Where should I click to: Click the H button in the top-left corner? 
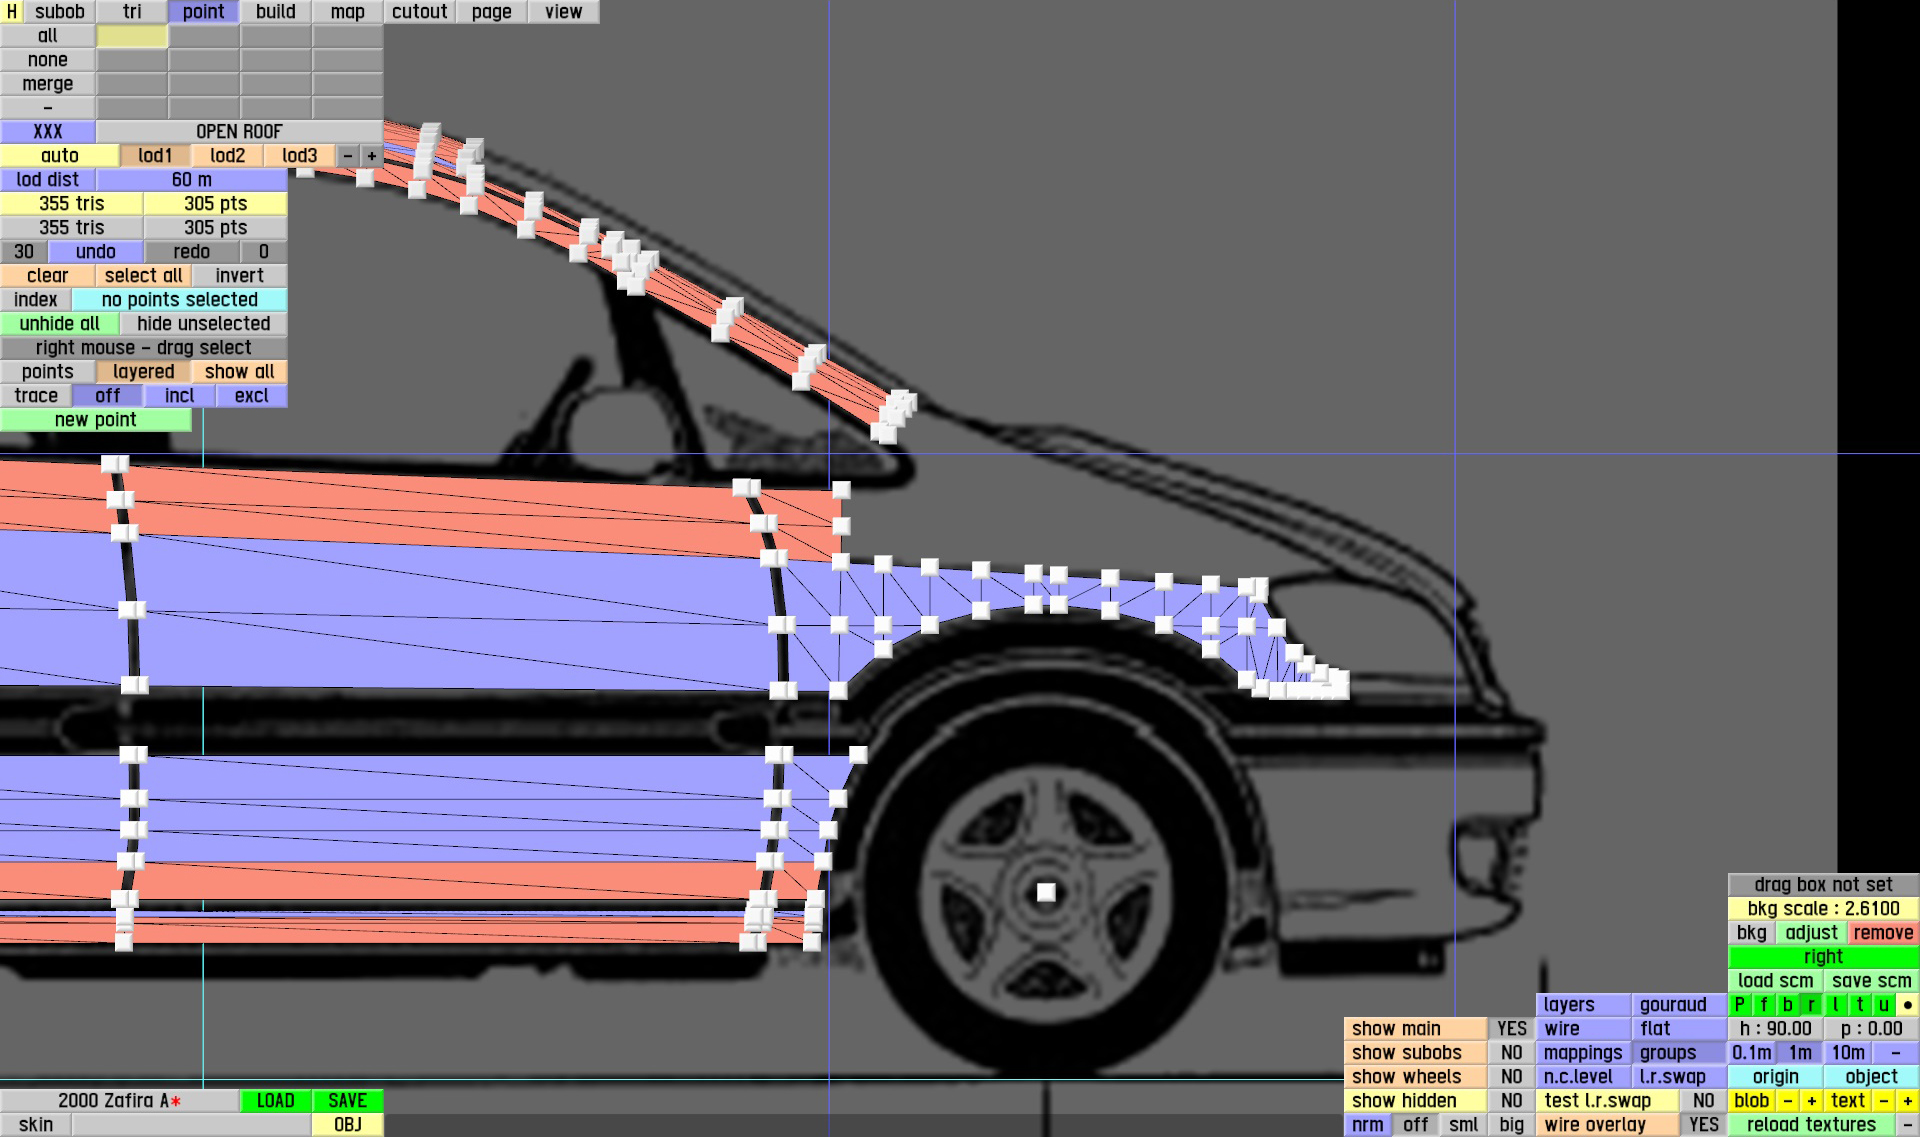tap(11, 12)
